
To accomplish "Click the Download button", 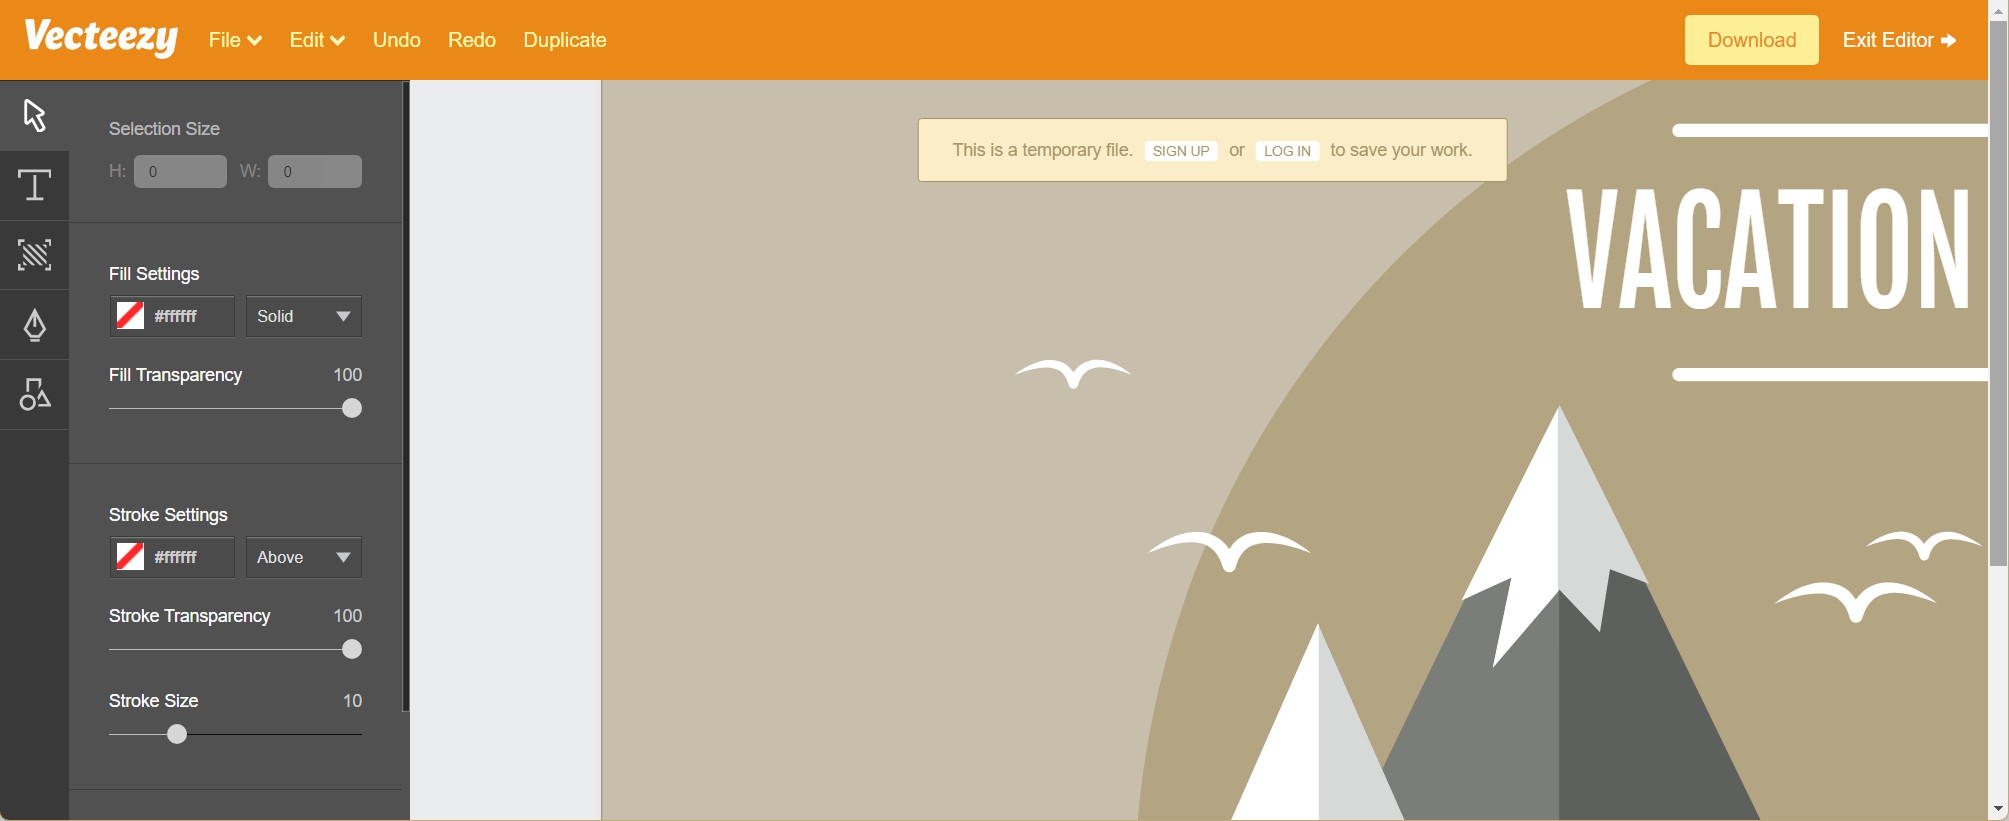I will point(1752,40).
